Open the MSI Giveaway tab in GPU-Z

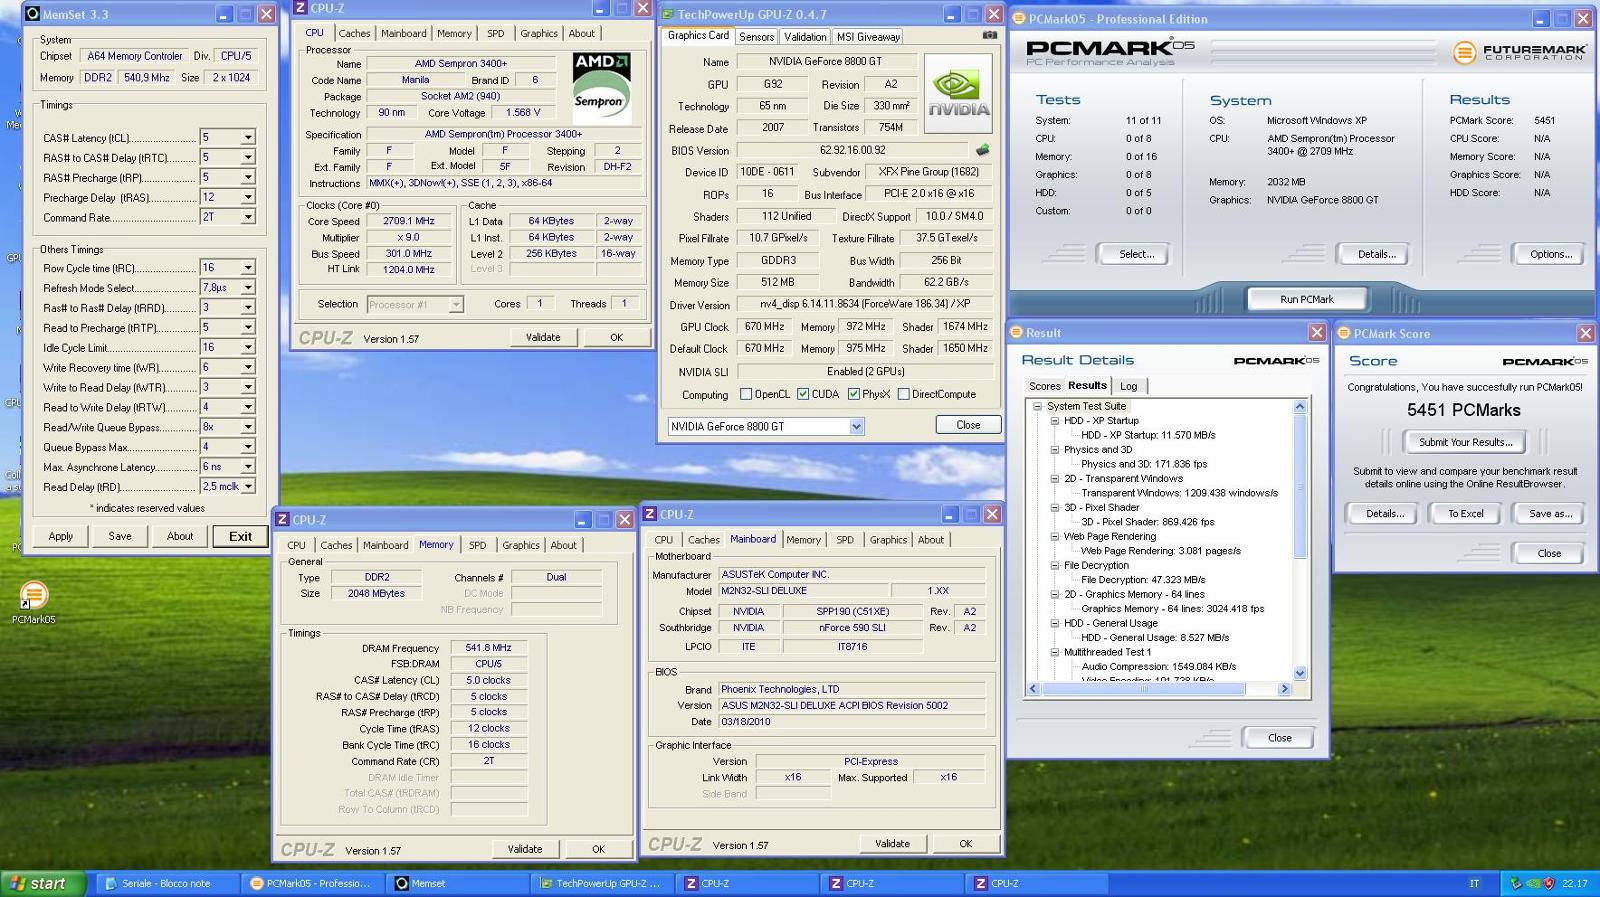point(868,36)
